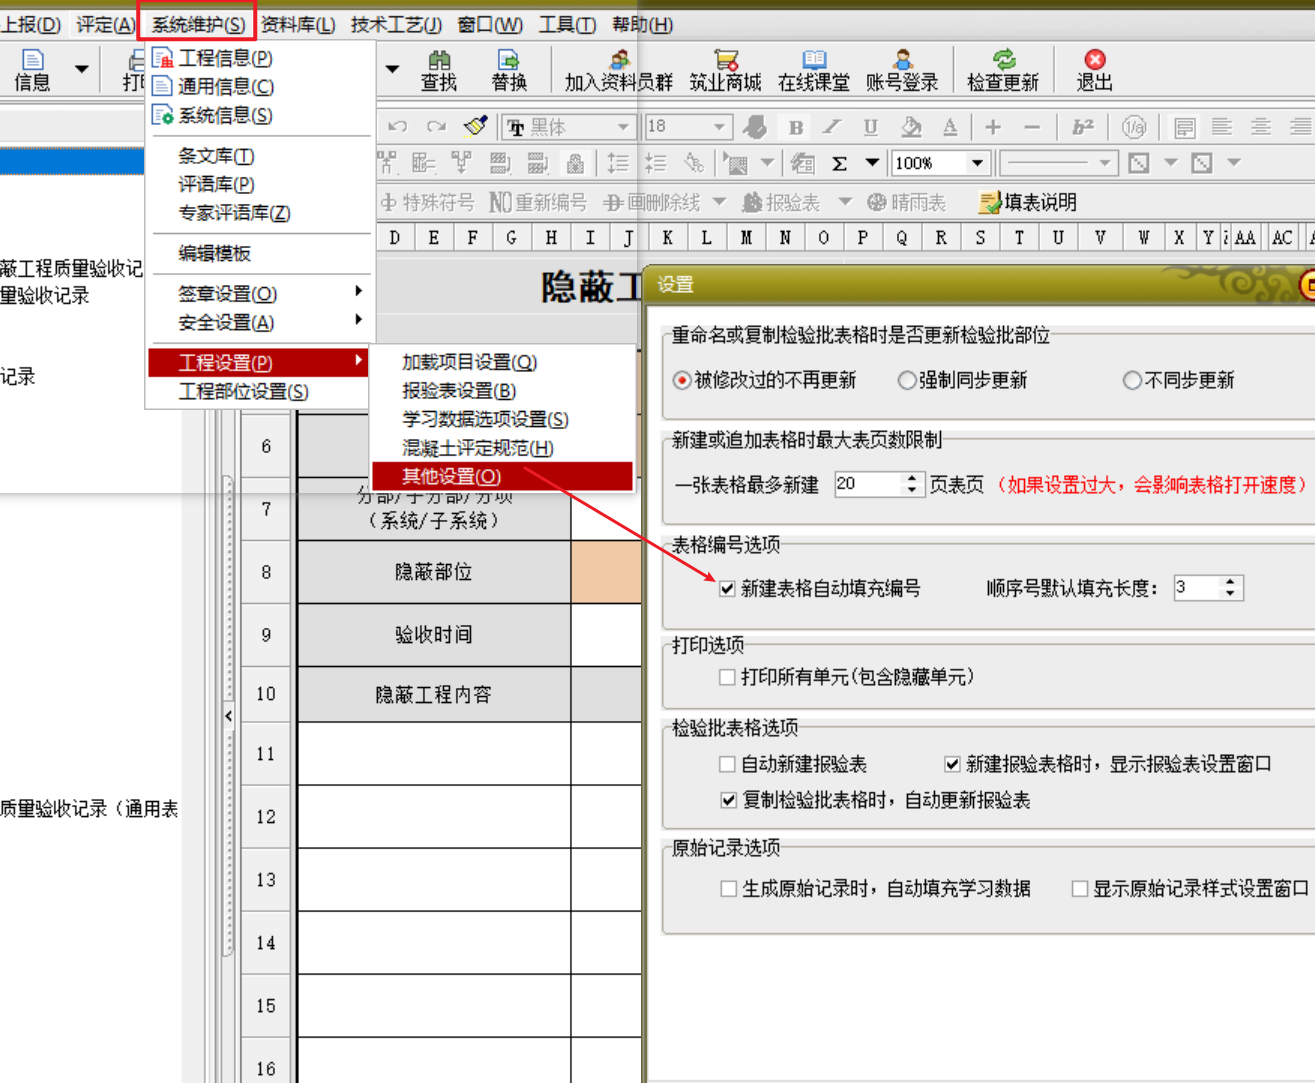Click the 隐蔽部位 table cell
The width and height of the screenshot is (1315, 1083).
pyautogui.click(x=433, y=572)
